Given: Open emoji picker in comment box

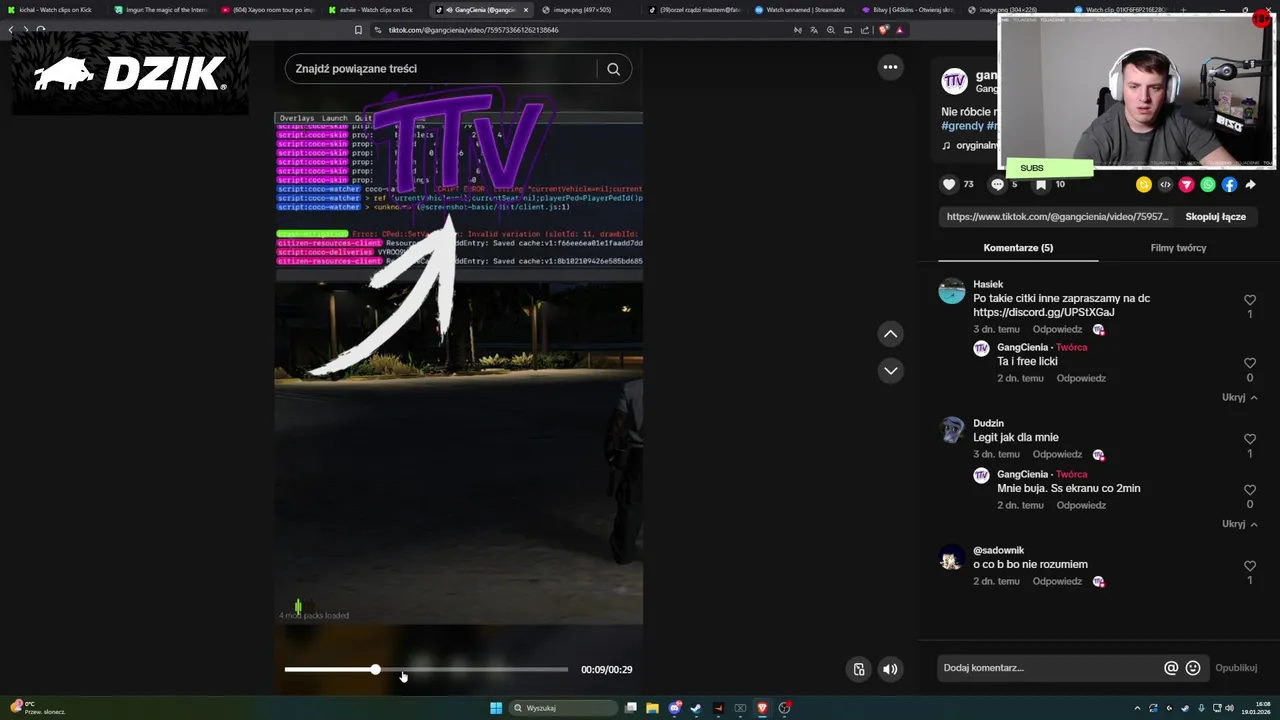Looking at the screenshot, I should (1193, 668).
